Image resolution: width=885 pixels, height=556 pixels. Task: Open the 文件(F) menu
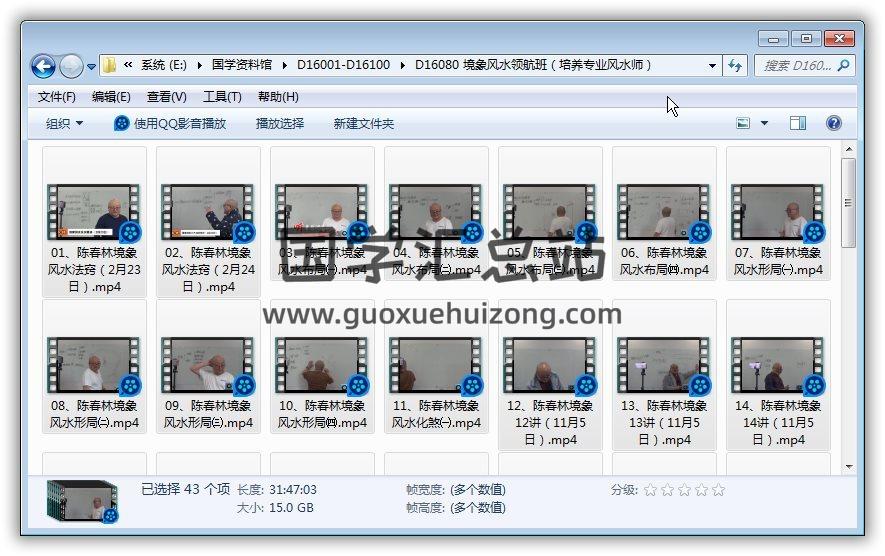pos(57,97)
